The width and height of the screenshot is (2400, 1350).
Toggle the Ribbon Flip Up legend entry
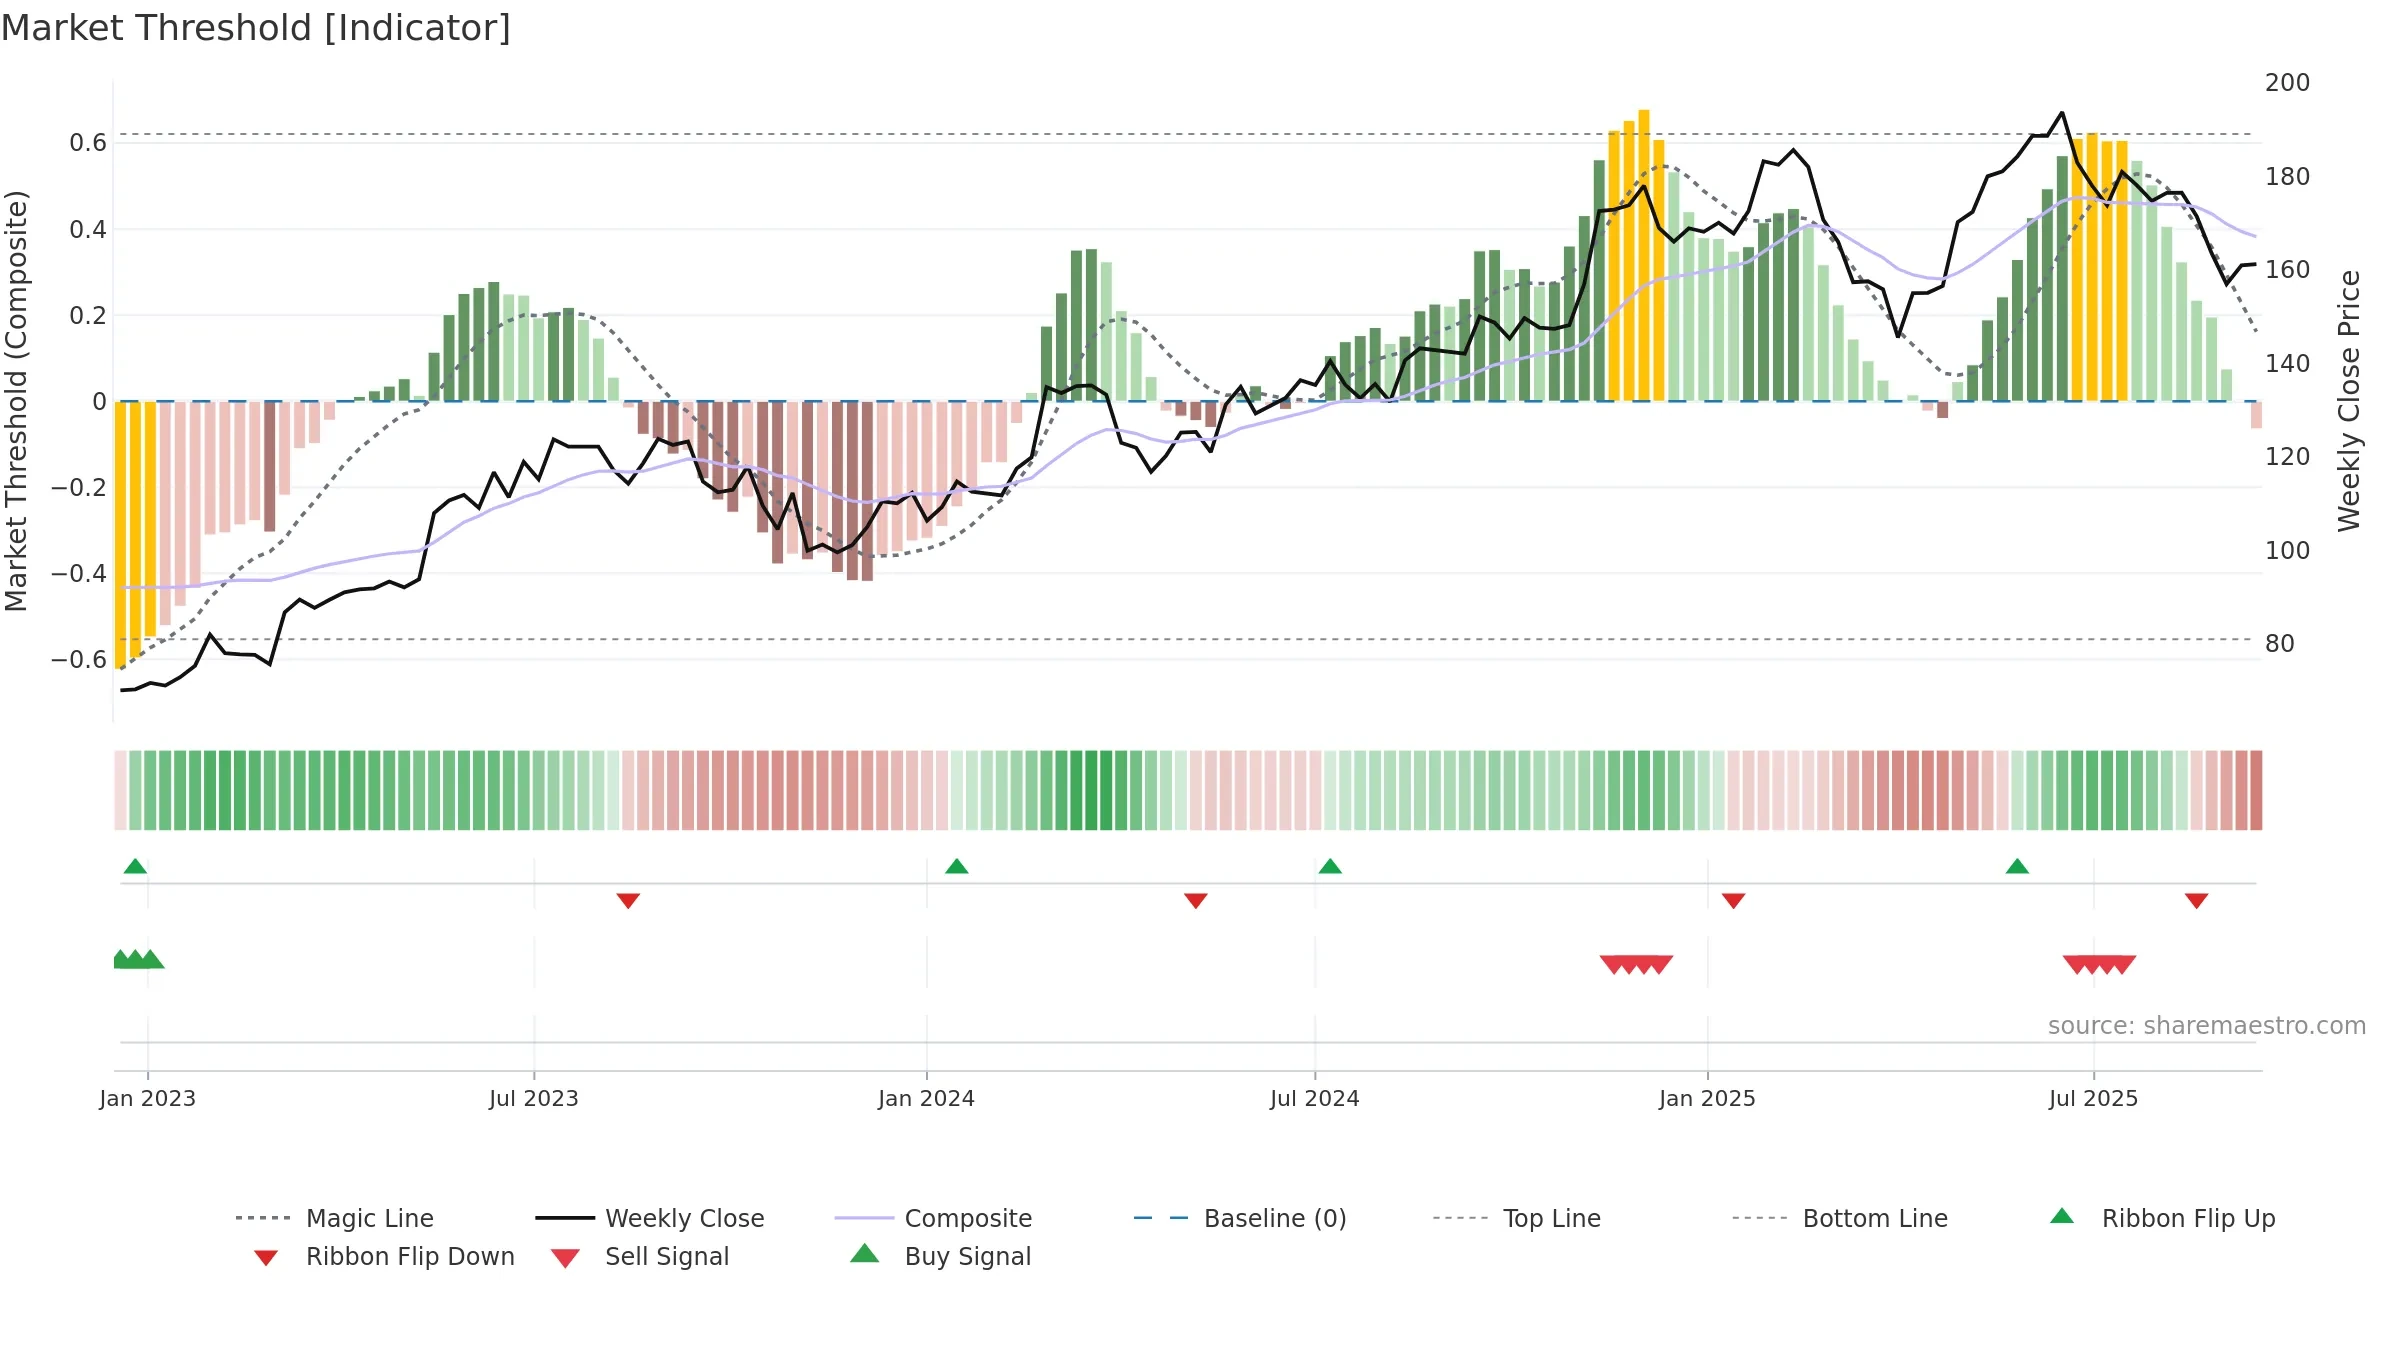coord(2162,1218)
